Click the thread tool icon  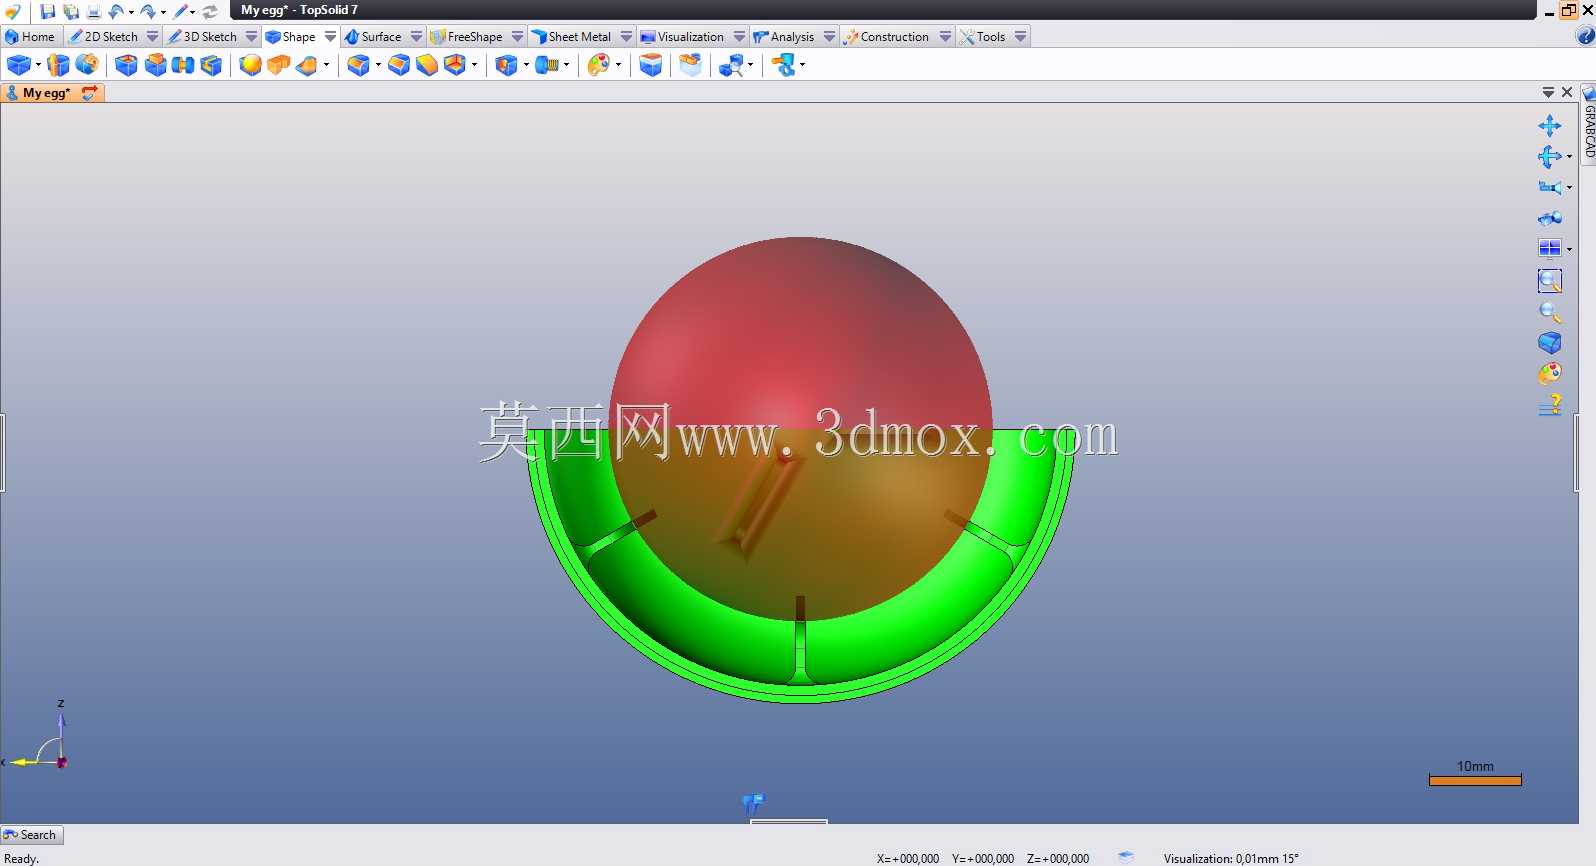pyautogui.click(x=547, y=66)
